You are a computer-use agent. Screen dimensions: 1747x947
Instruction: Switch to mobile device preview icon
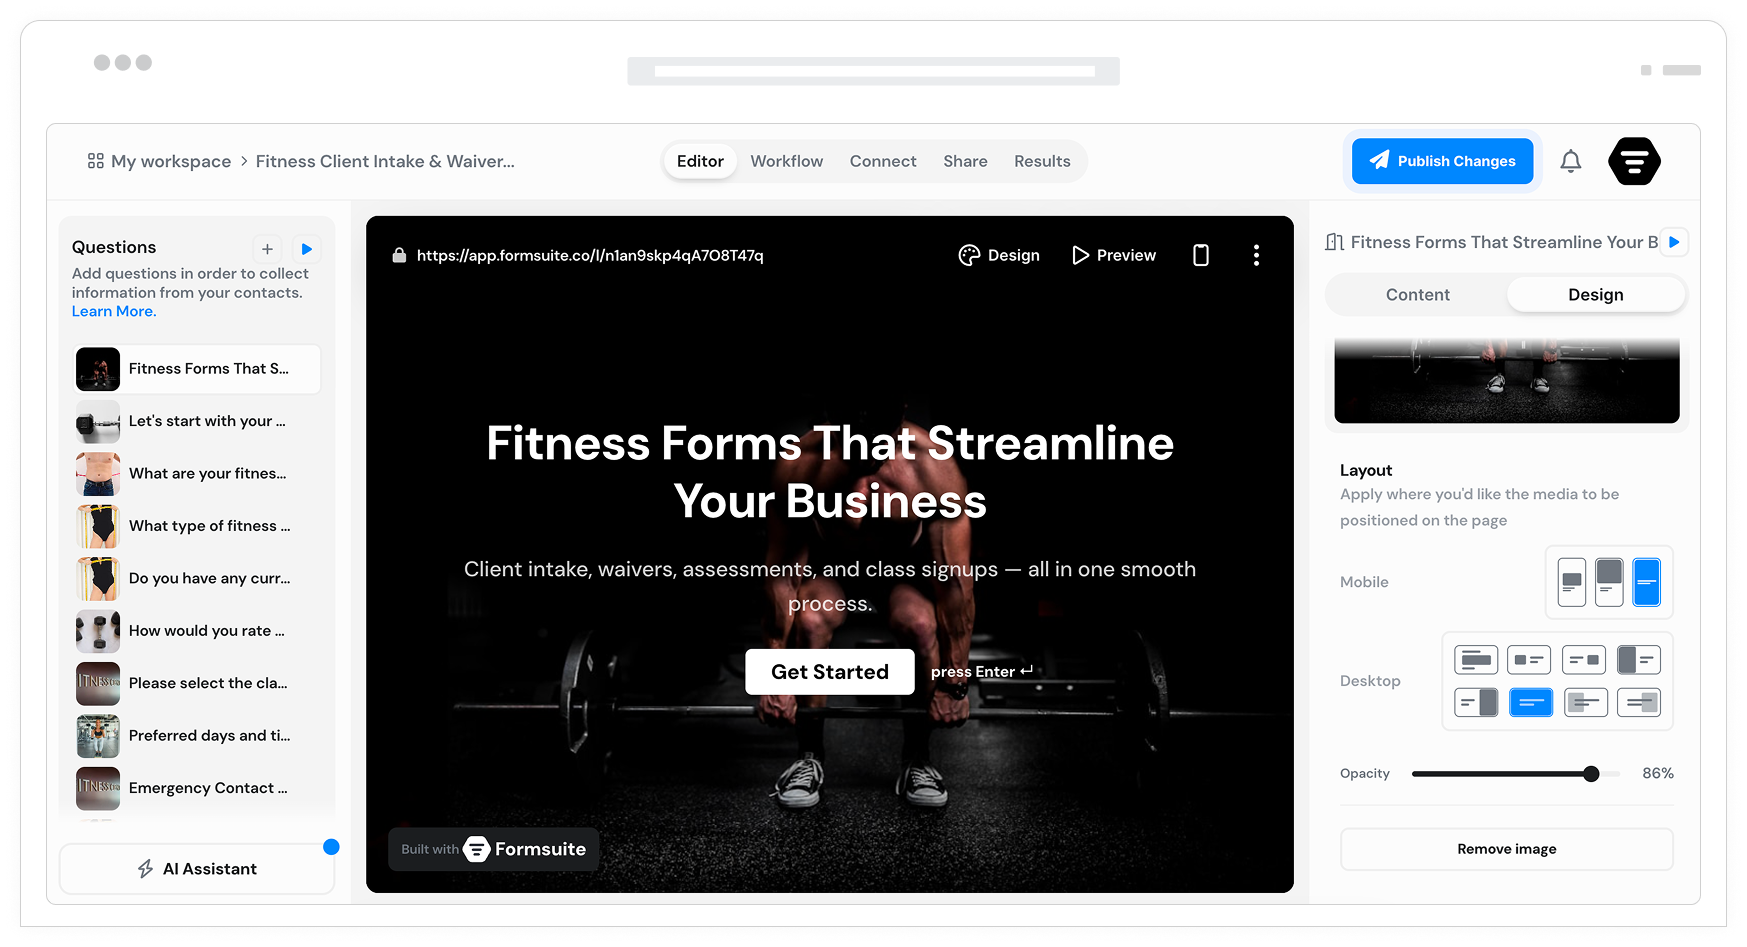pyautogui.click(x=1200, y=255)
